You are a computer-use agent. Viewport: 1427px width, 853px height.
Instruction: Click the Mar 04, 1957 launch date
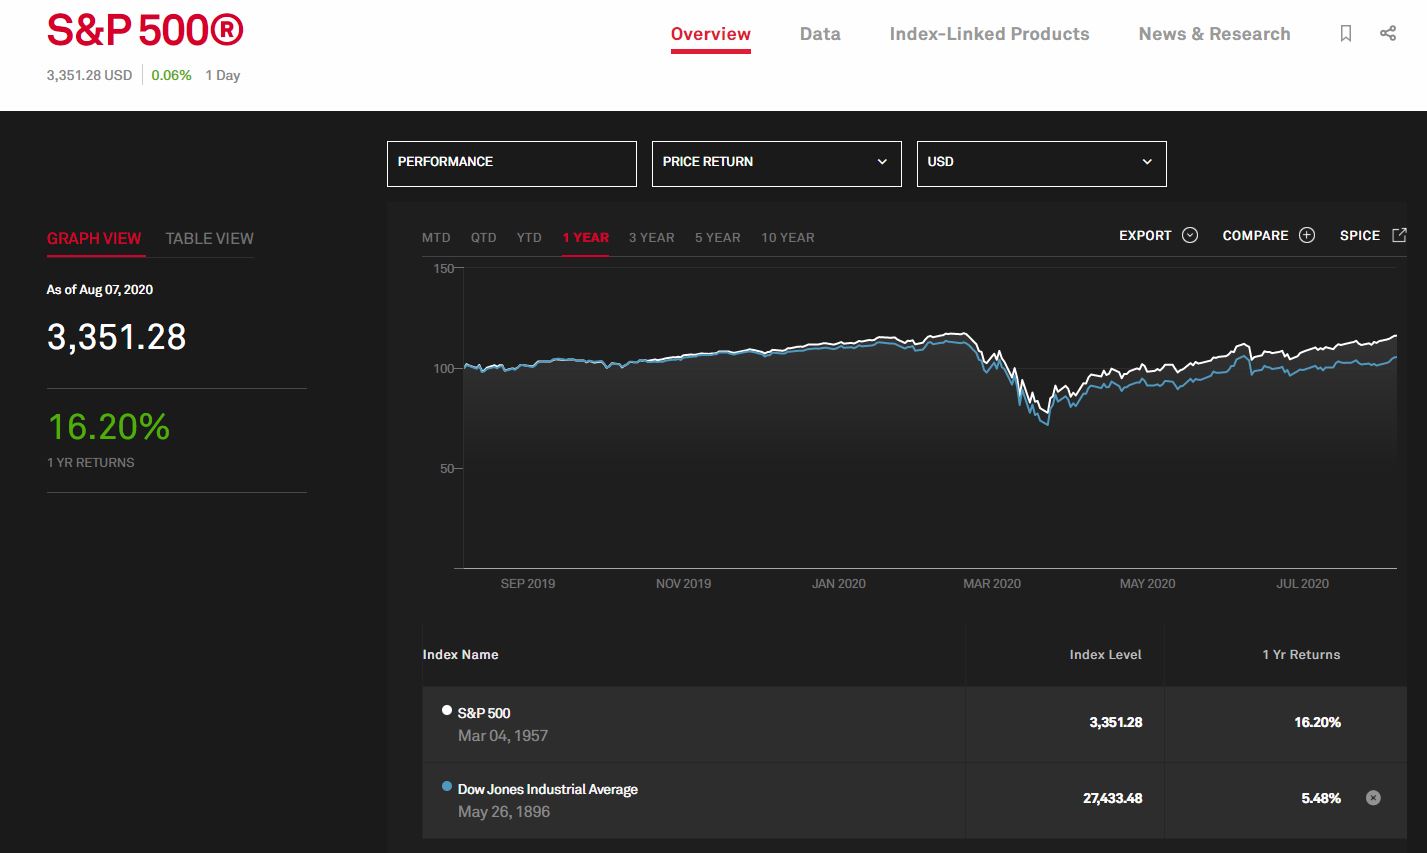[x=503, y=735]
